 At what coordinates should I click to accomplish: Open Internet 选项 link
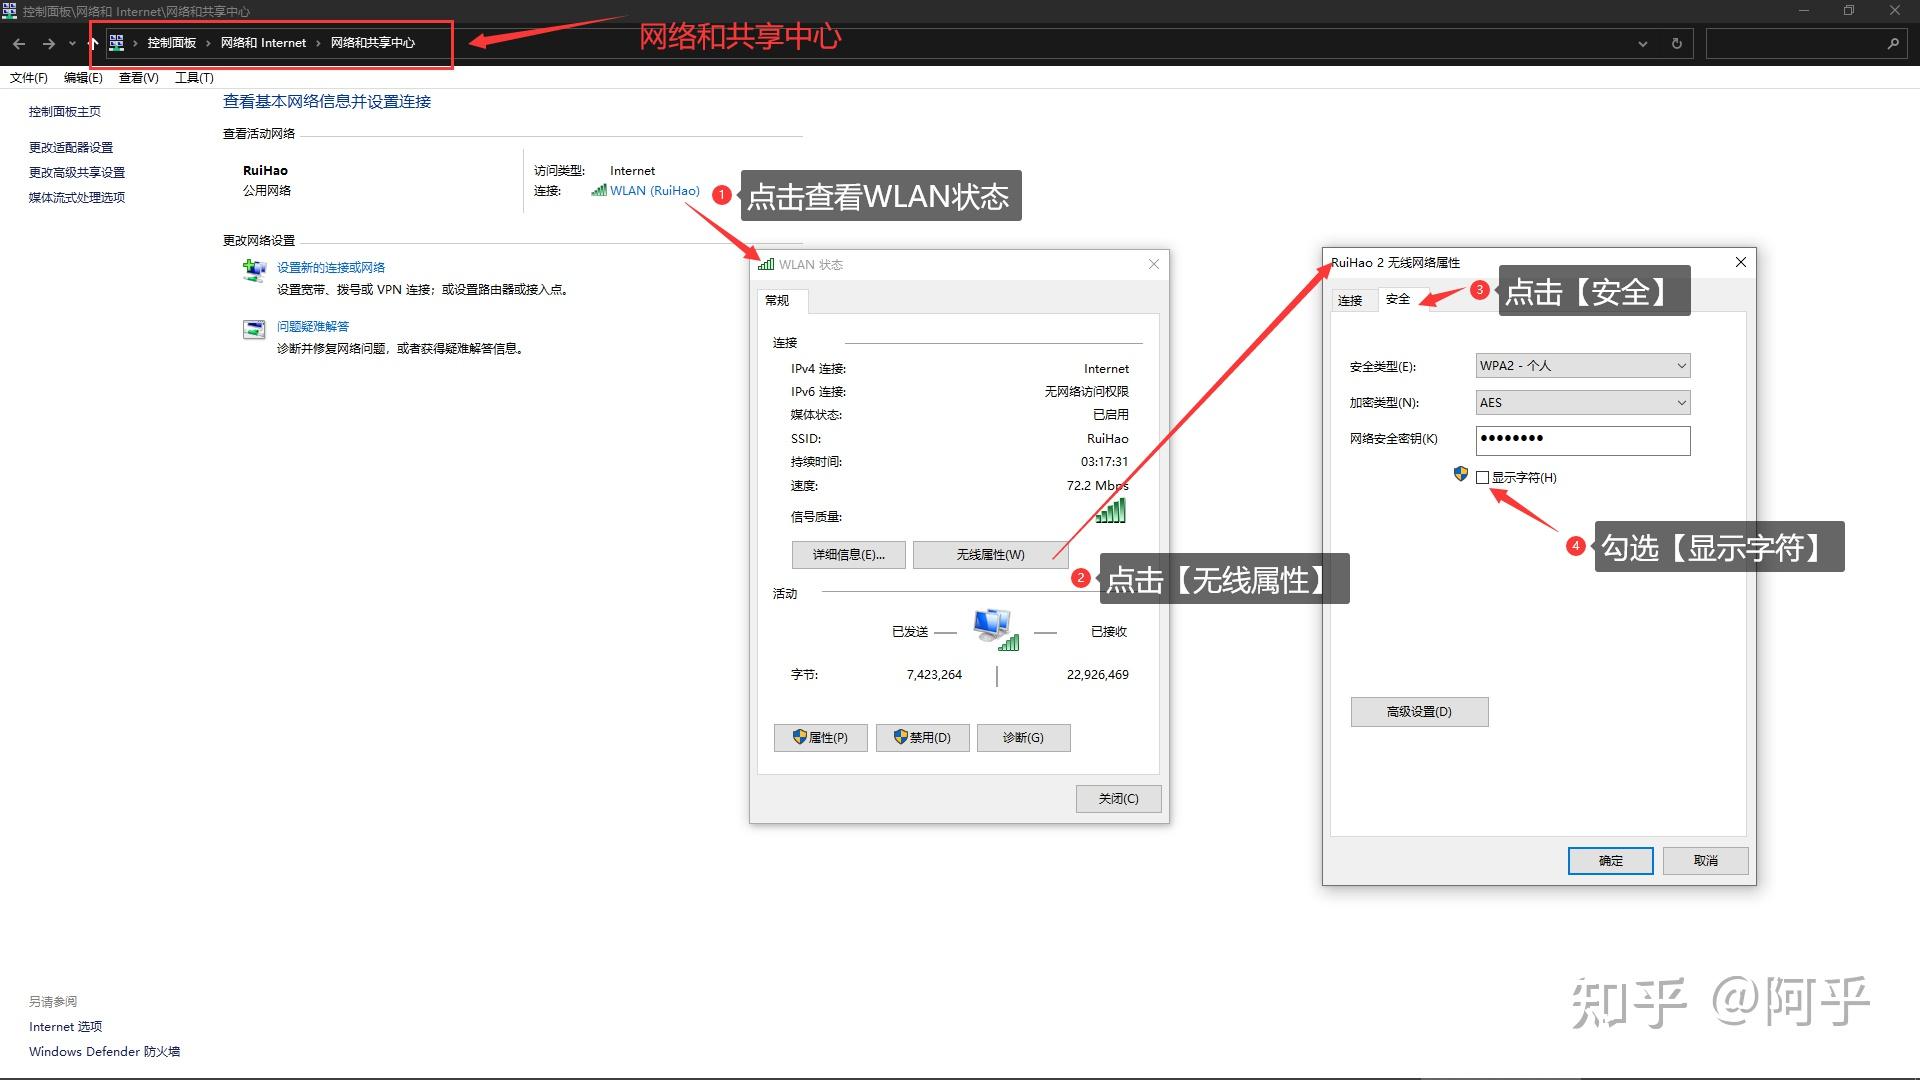click(66, 1027)
